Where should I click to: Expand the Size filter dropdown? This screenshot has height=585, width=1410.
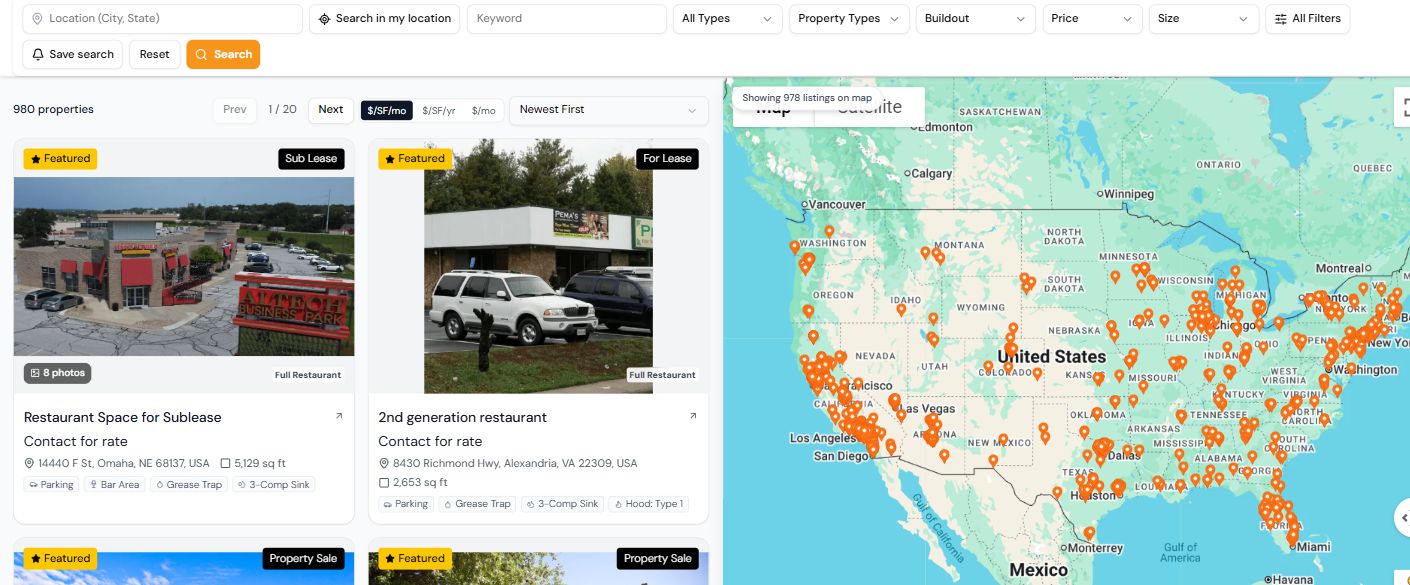[1203, 19]
